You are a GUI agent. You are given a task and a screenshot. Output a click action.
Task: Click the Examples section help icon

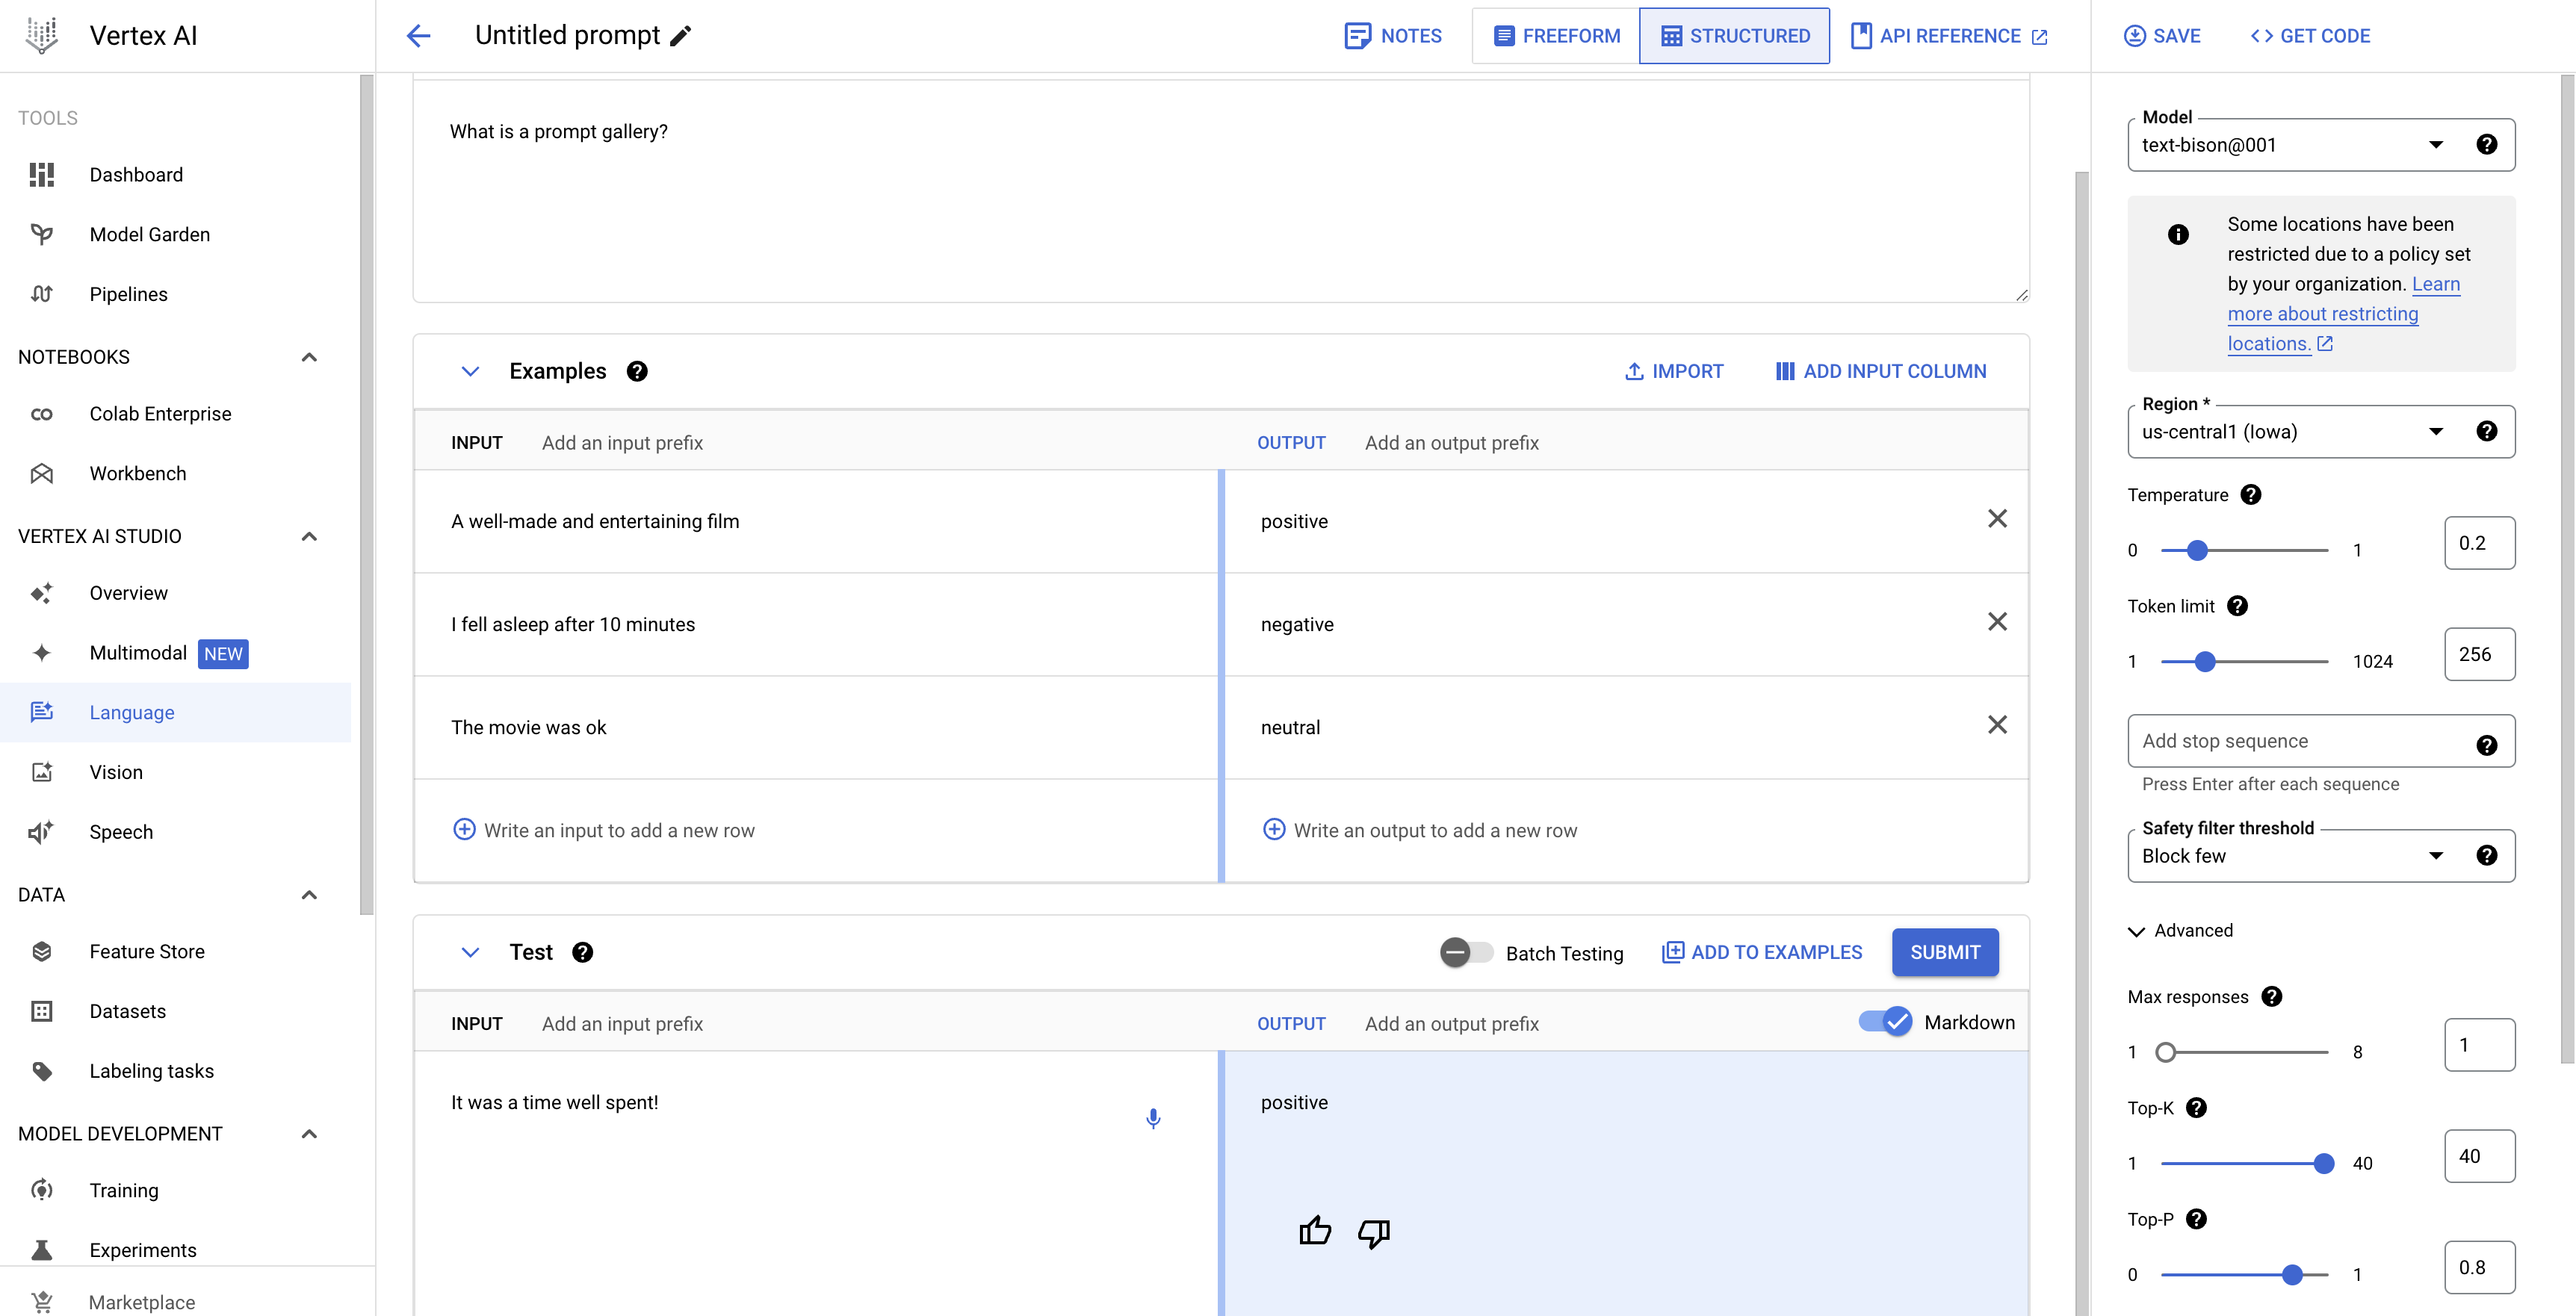point(637,371)
